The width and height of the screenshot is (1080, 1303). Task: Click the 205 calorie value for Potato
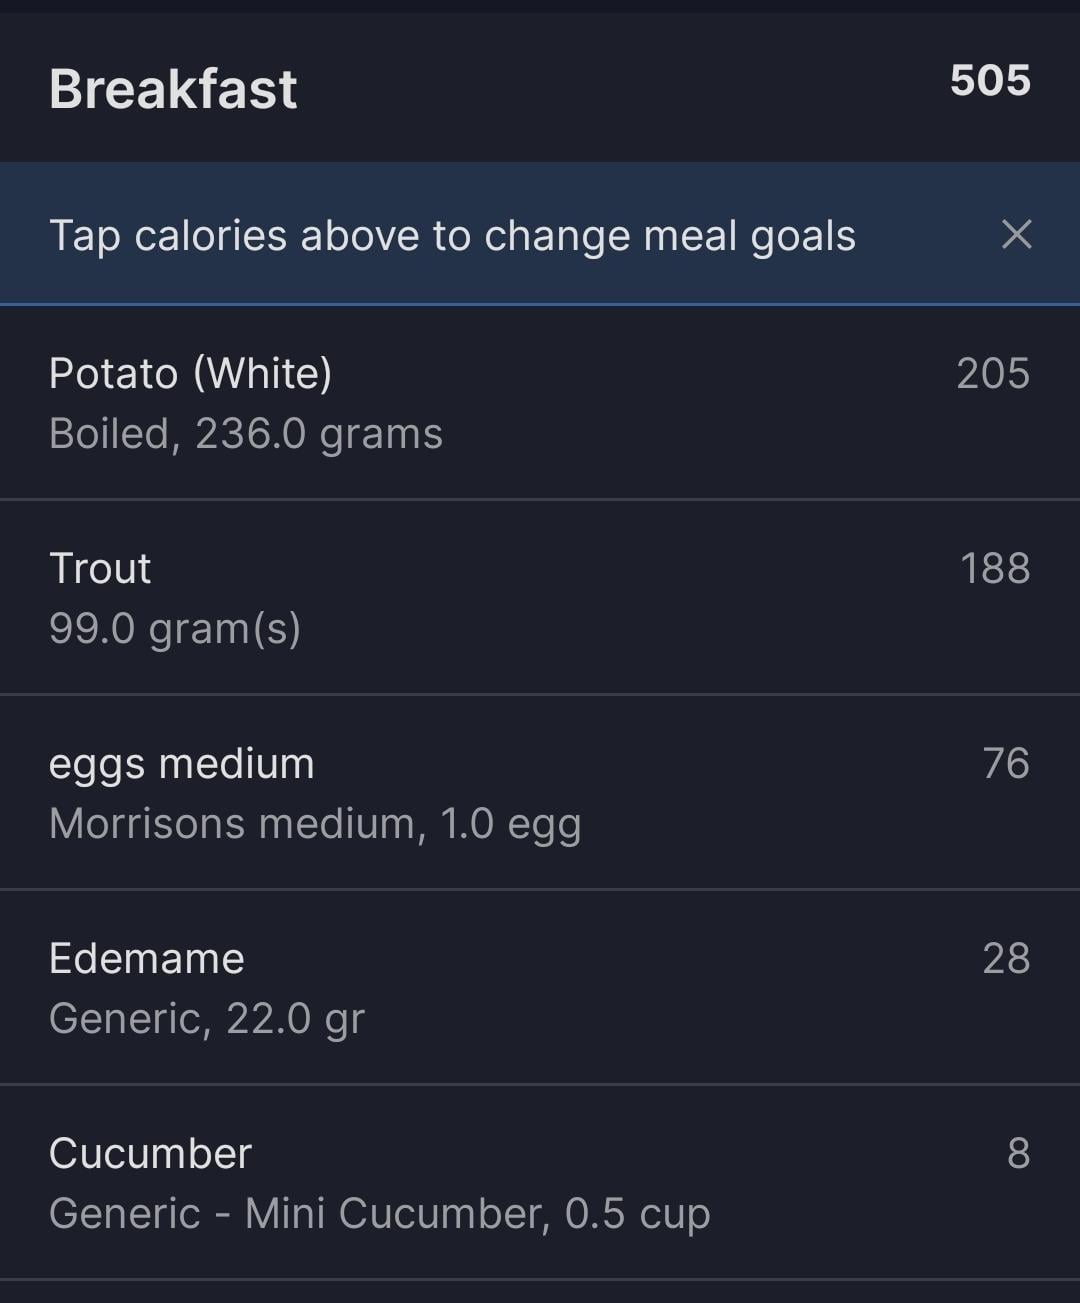[x=992, y=373]
